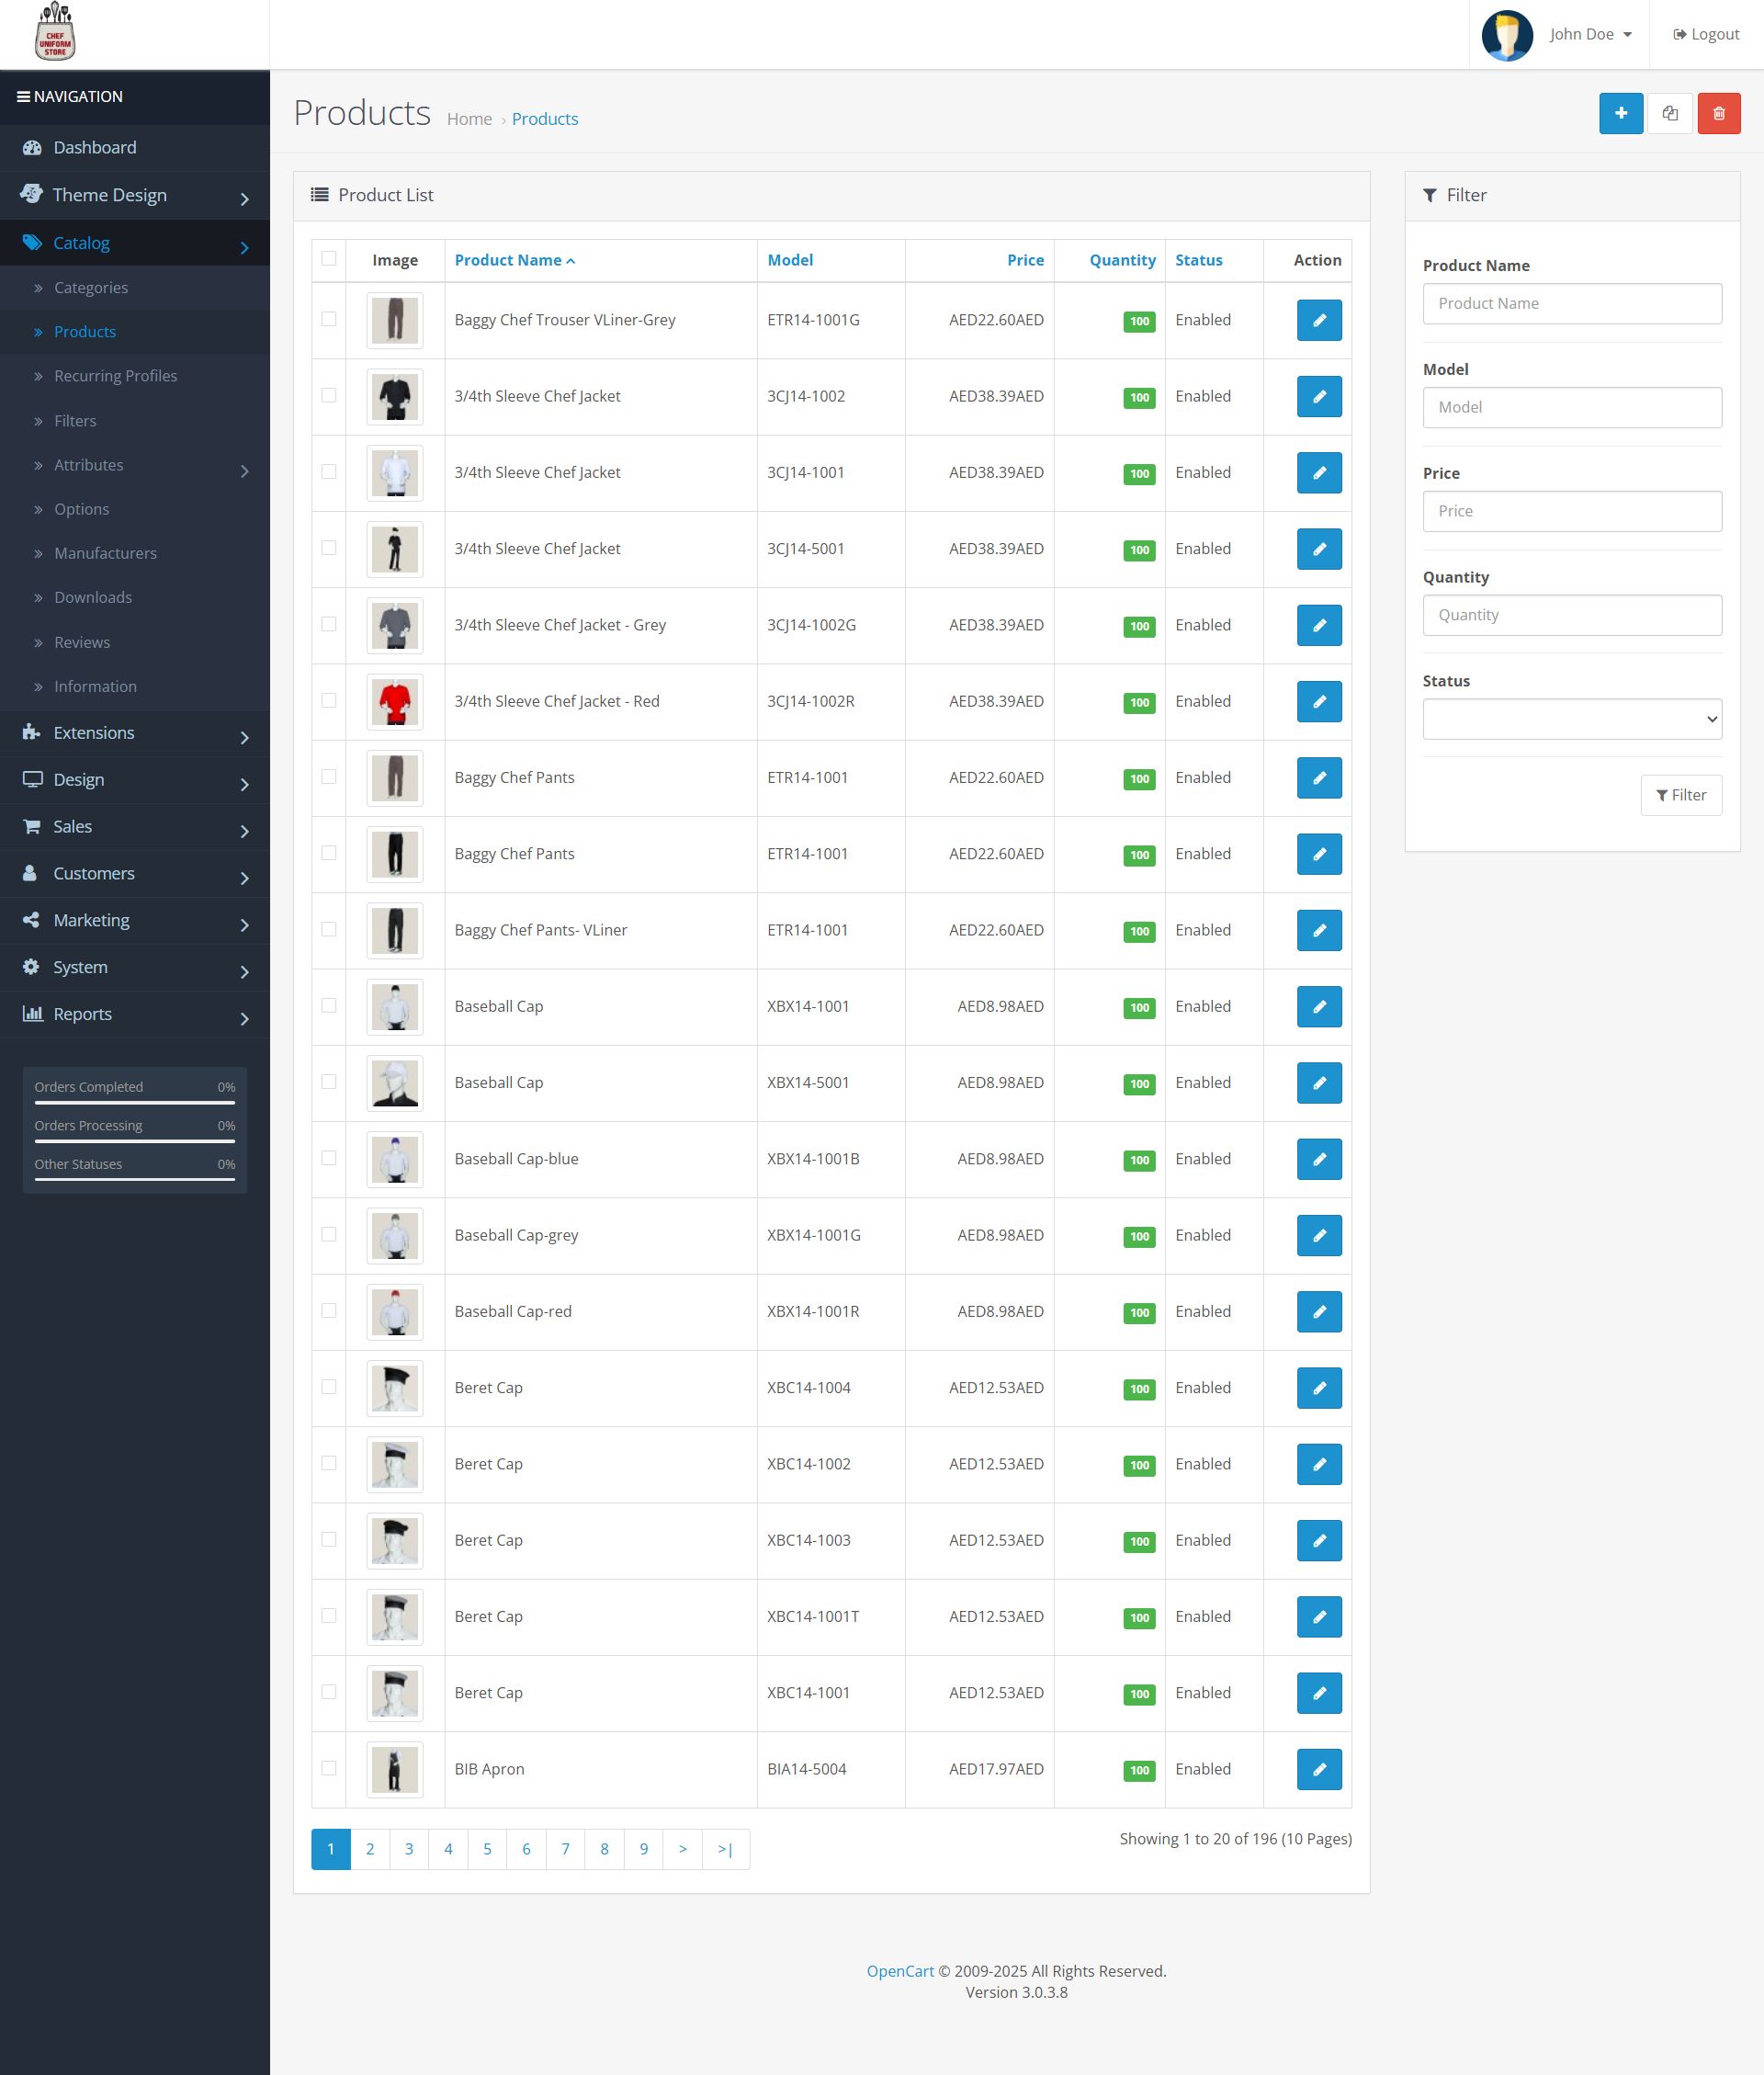The width and height of the screenshot is (1764, 2075).
Task: Click the Copy product icon button
Action: (x=1669, y=113)
